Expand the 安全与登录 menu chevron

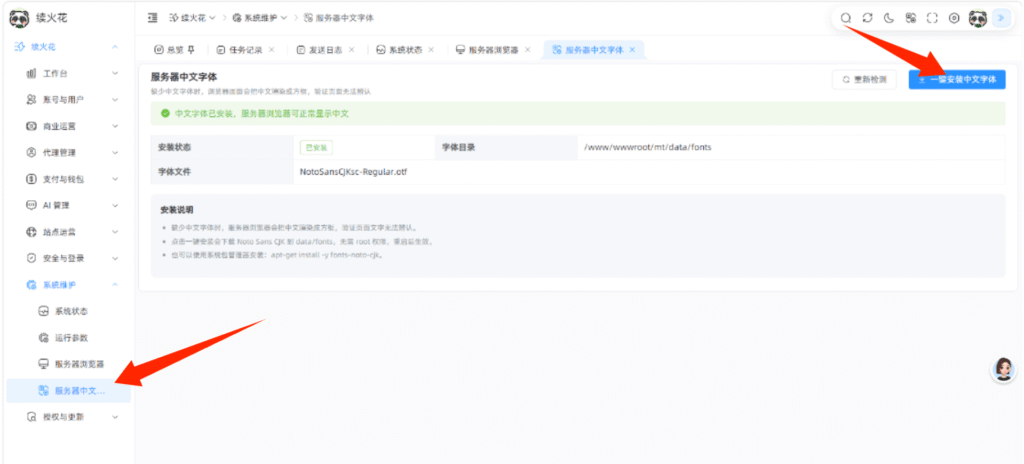115,257
